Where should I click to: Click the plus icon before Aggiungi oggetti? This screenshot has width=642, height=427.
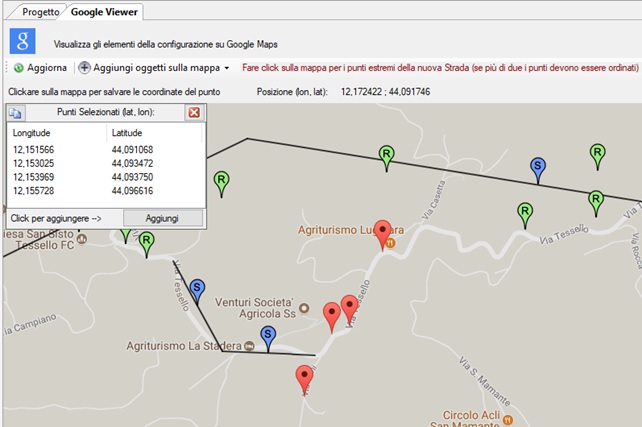coord(84,68)
